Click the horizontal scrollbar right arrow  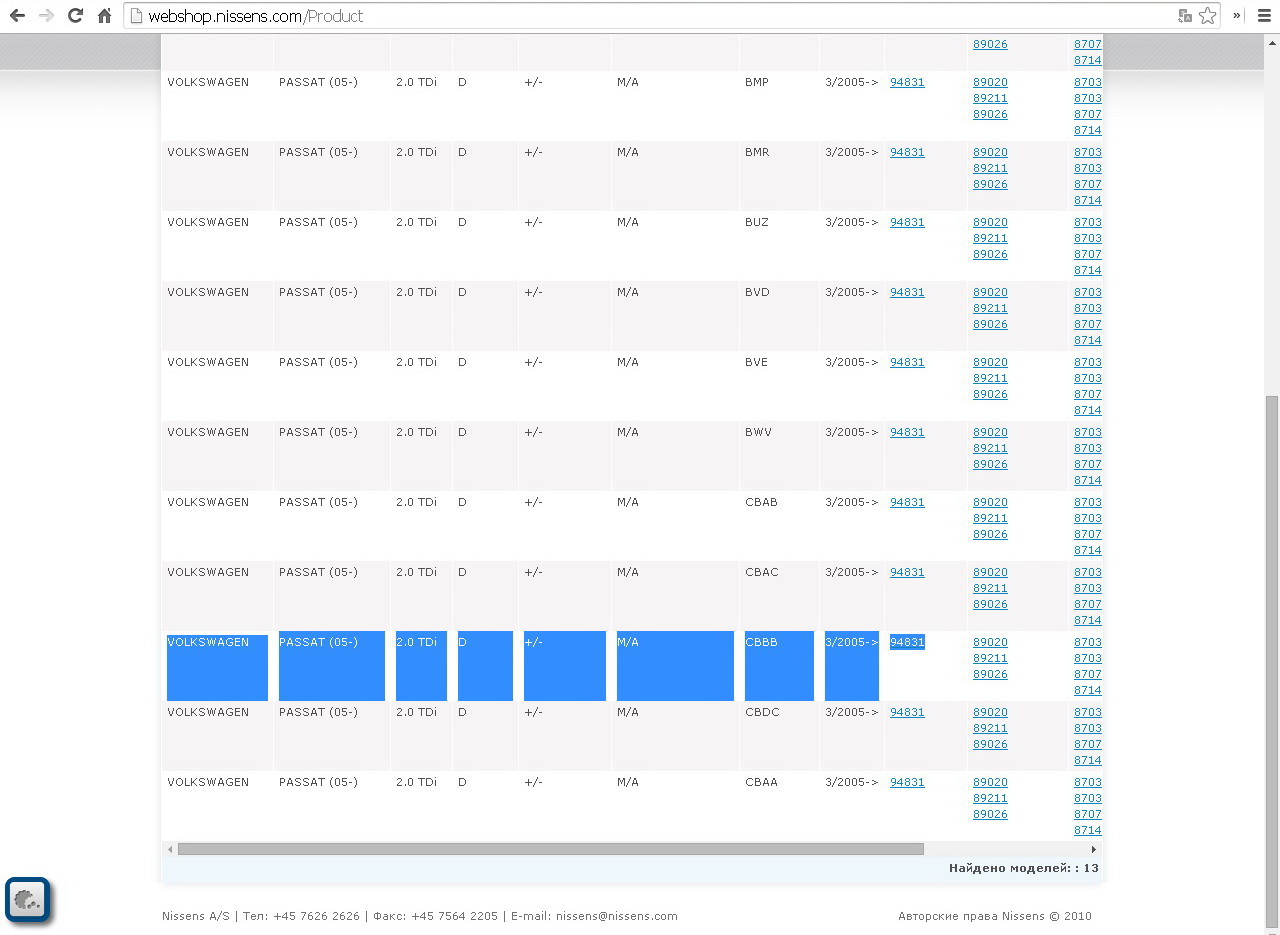click(1094, 849)
